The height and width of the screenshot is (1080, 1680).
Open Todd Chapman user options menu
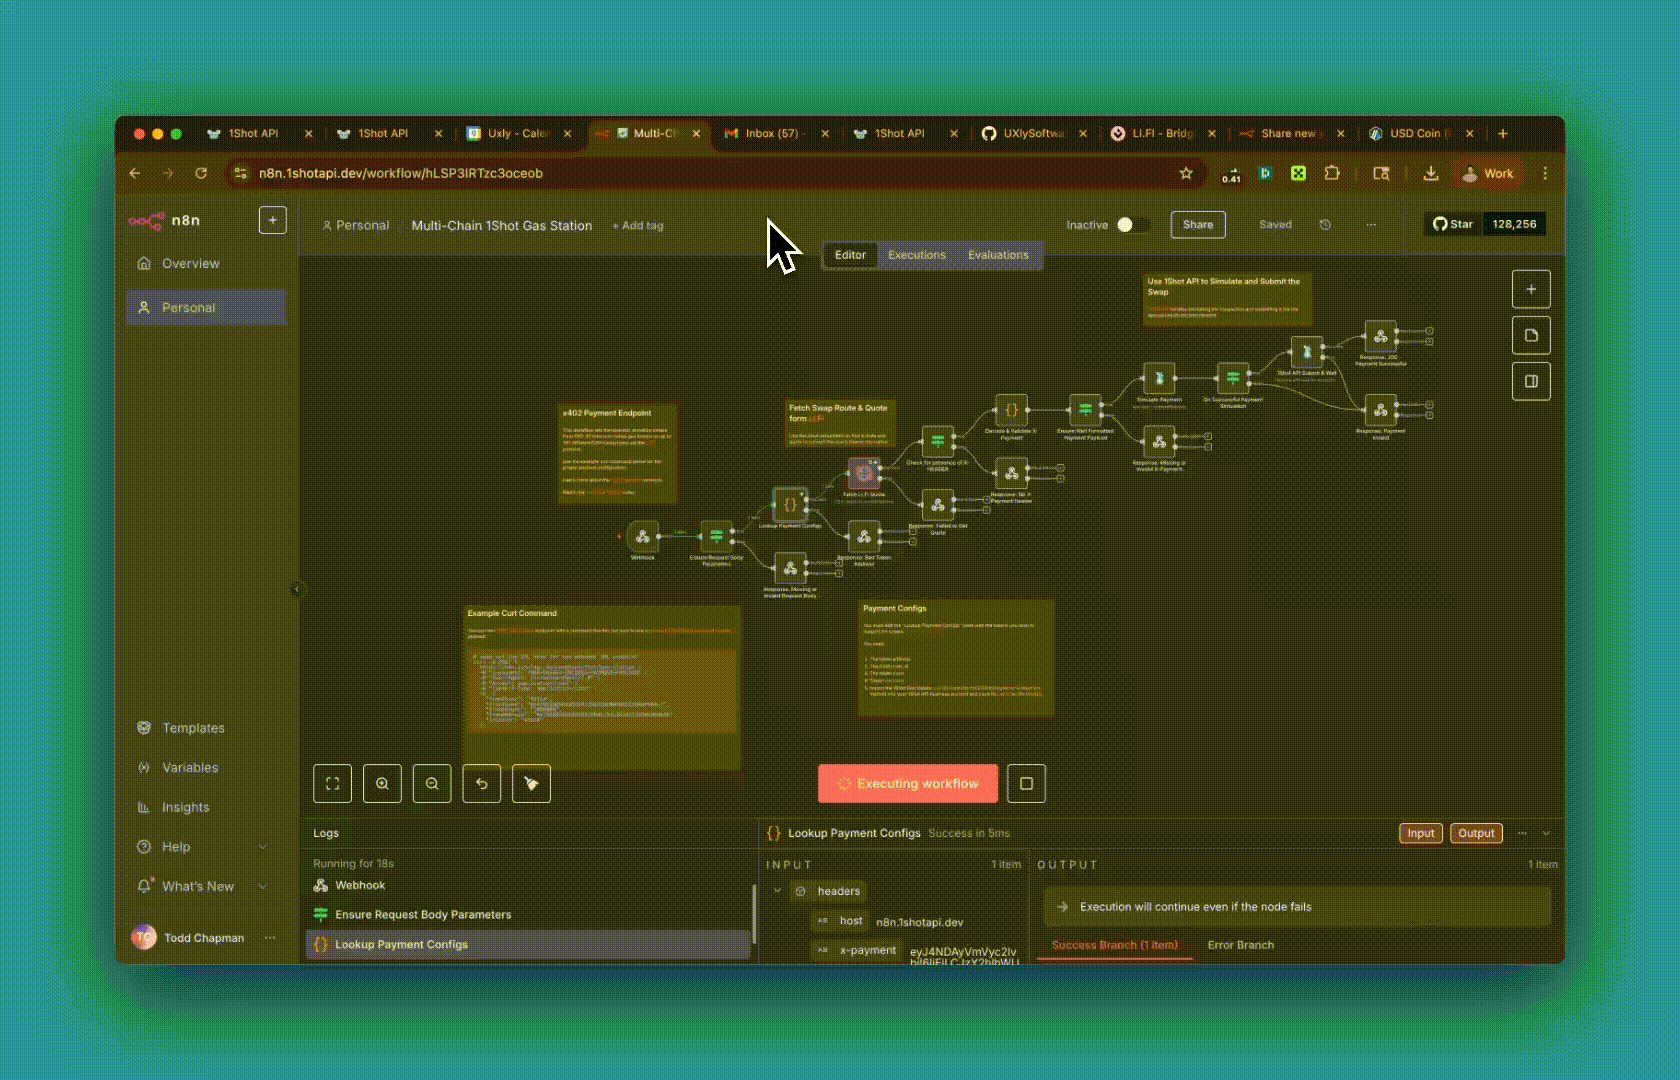coord(270,938)
